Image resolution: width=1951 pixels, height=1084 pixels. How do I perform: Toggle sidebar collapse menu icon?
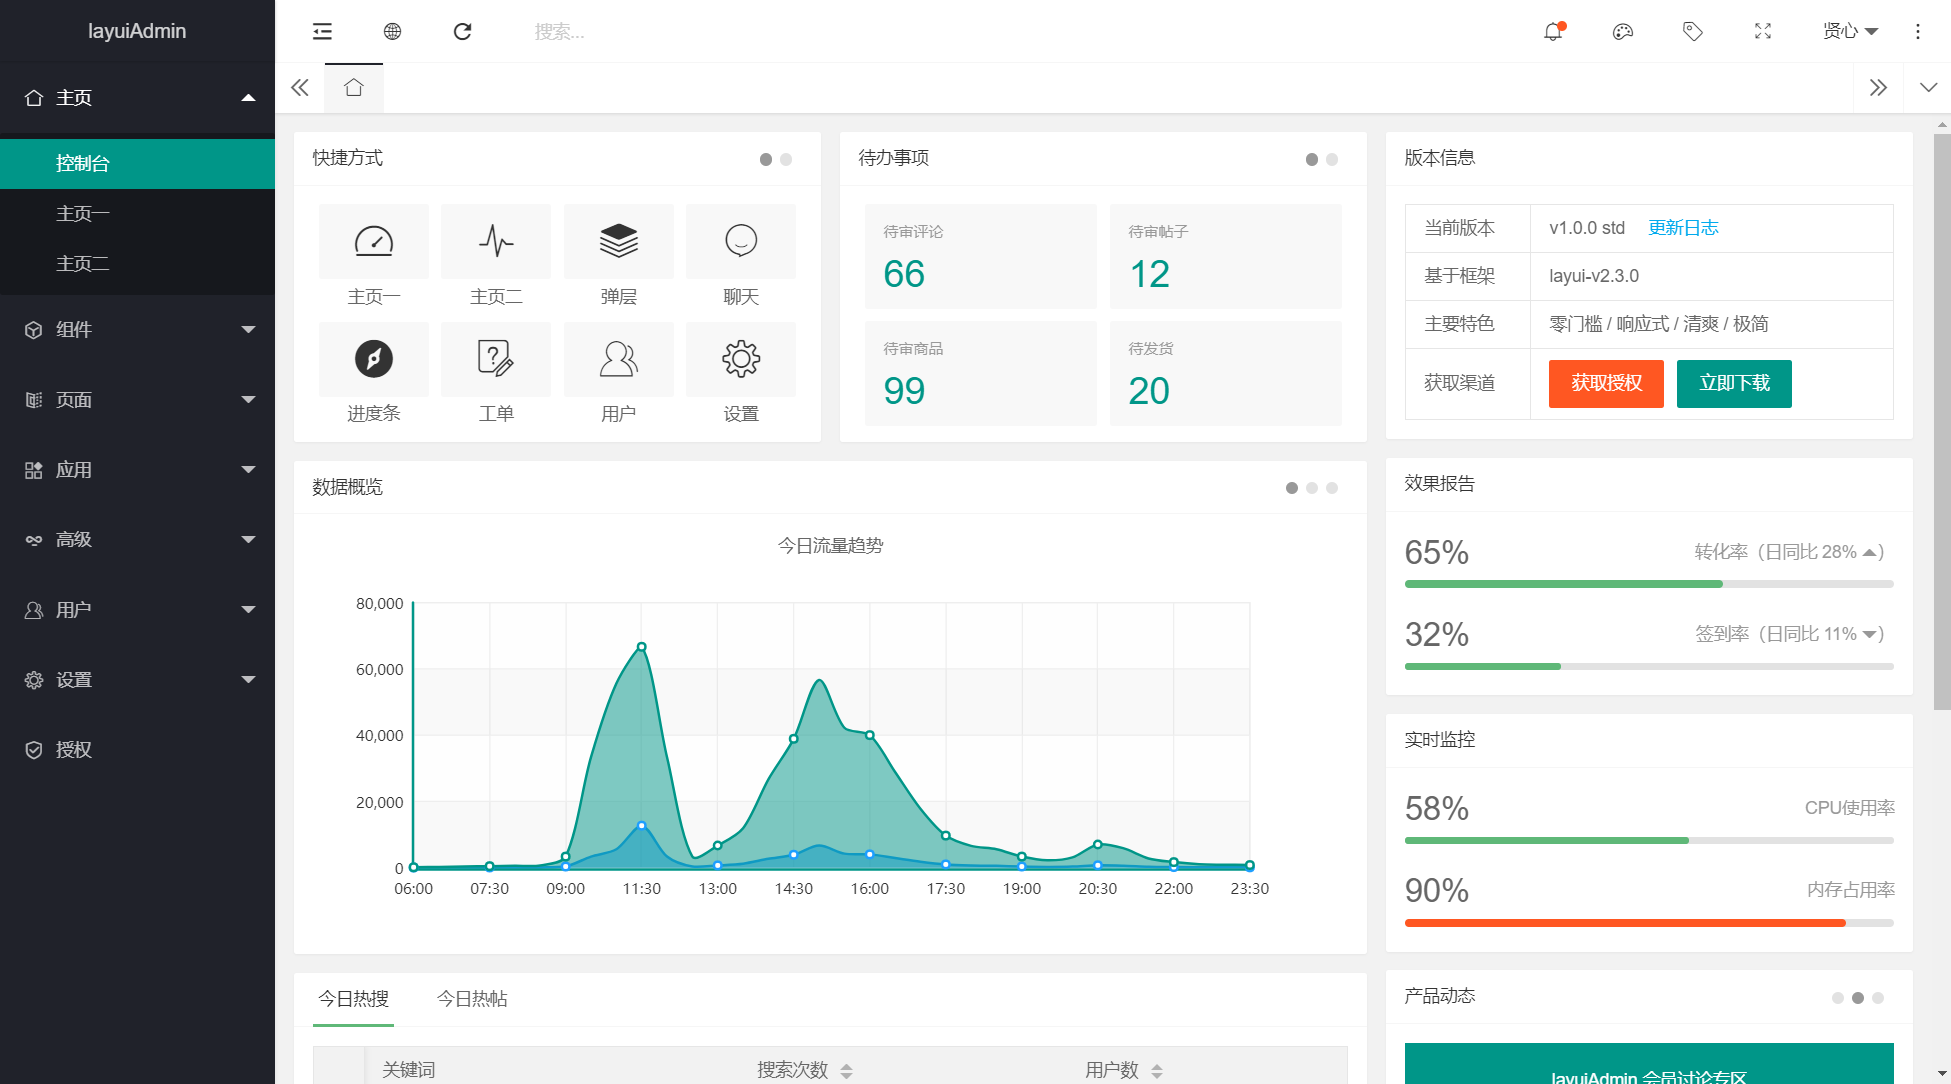pyautogui.click(x=322, y=32)
